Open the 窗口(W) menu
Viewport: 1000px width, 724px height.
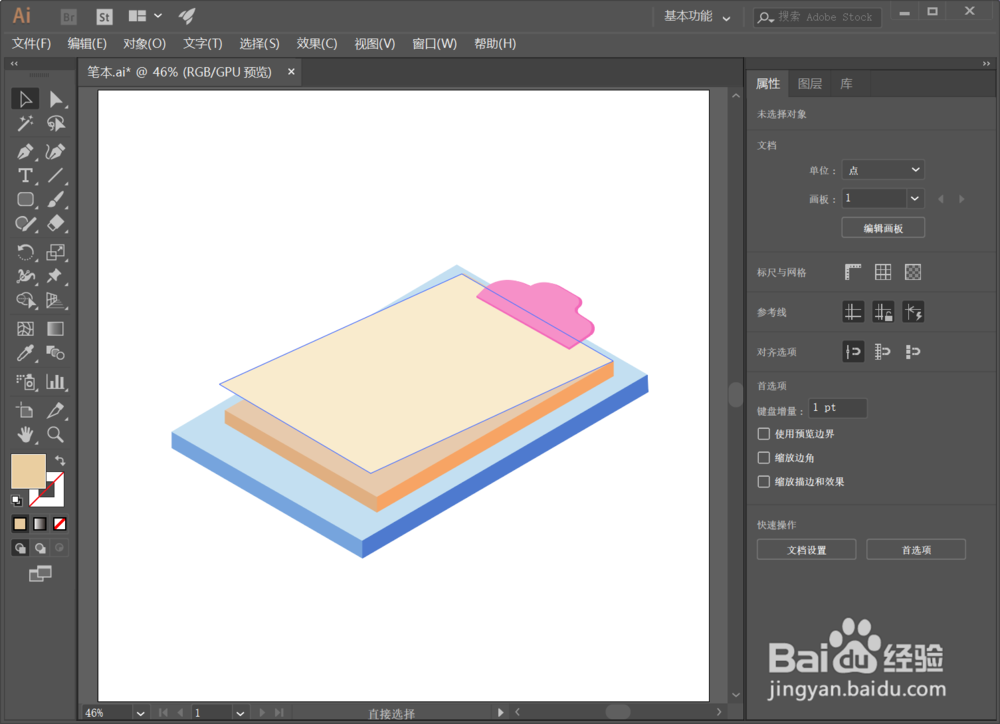[x=434, y=43]
